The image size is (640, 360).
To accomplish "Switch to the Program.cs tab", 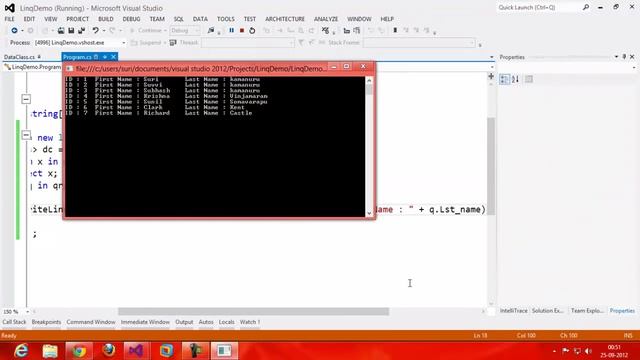I will click(x=77, y=57).
